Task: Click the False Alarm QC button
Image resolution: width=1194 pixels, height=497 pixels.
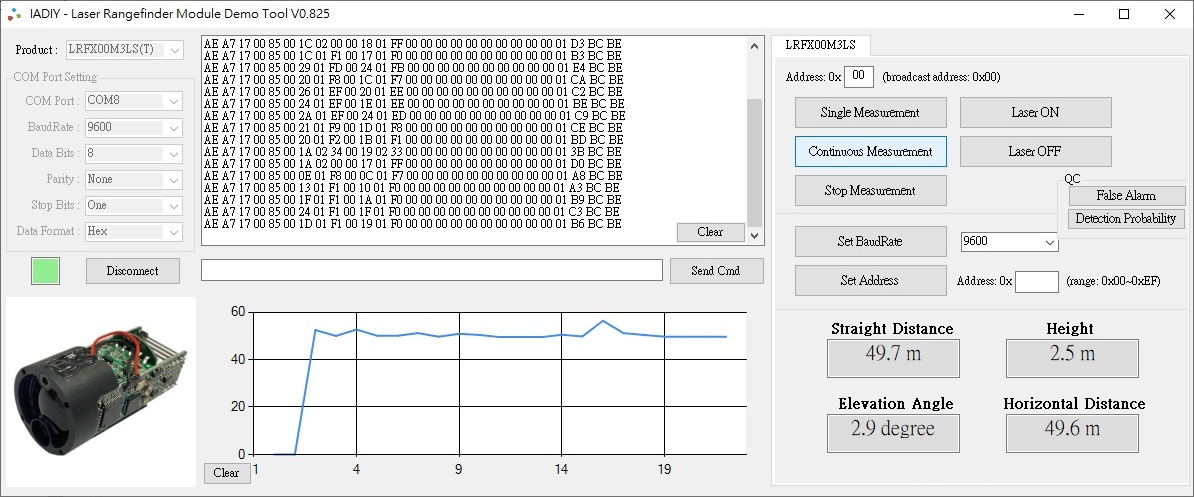Action: click(1125, 196)
